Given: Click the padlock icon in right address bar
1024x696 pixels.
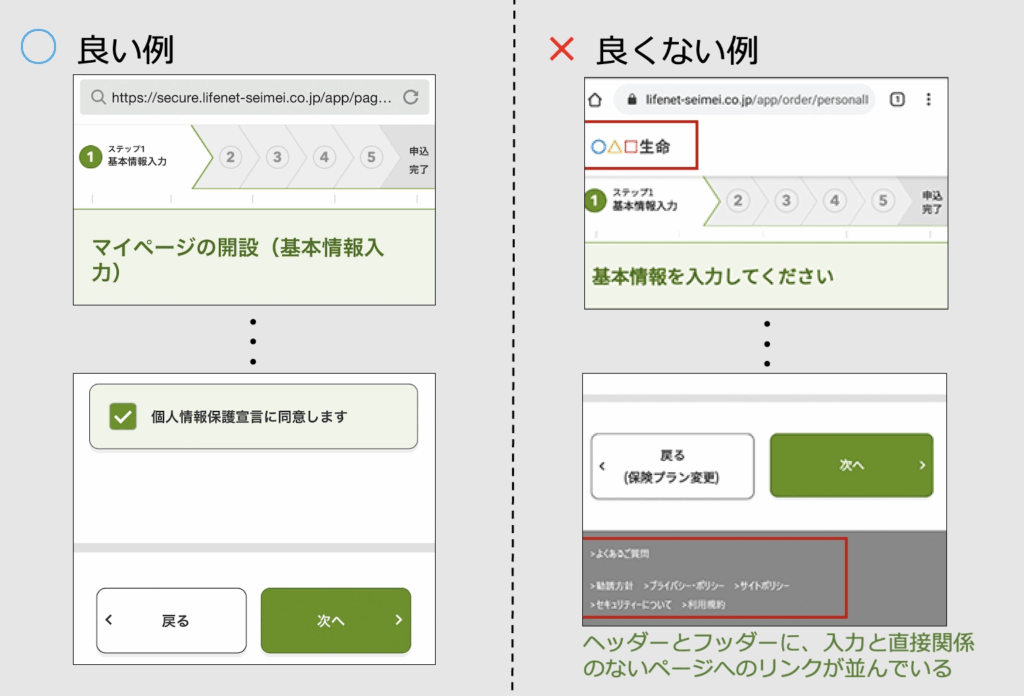Looking at the screenshot, I should [x=630, y=100].
